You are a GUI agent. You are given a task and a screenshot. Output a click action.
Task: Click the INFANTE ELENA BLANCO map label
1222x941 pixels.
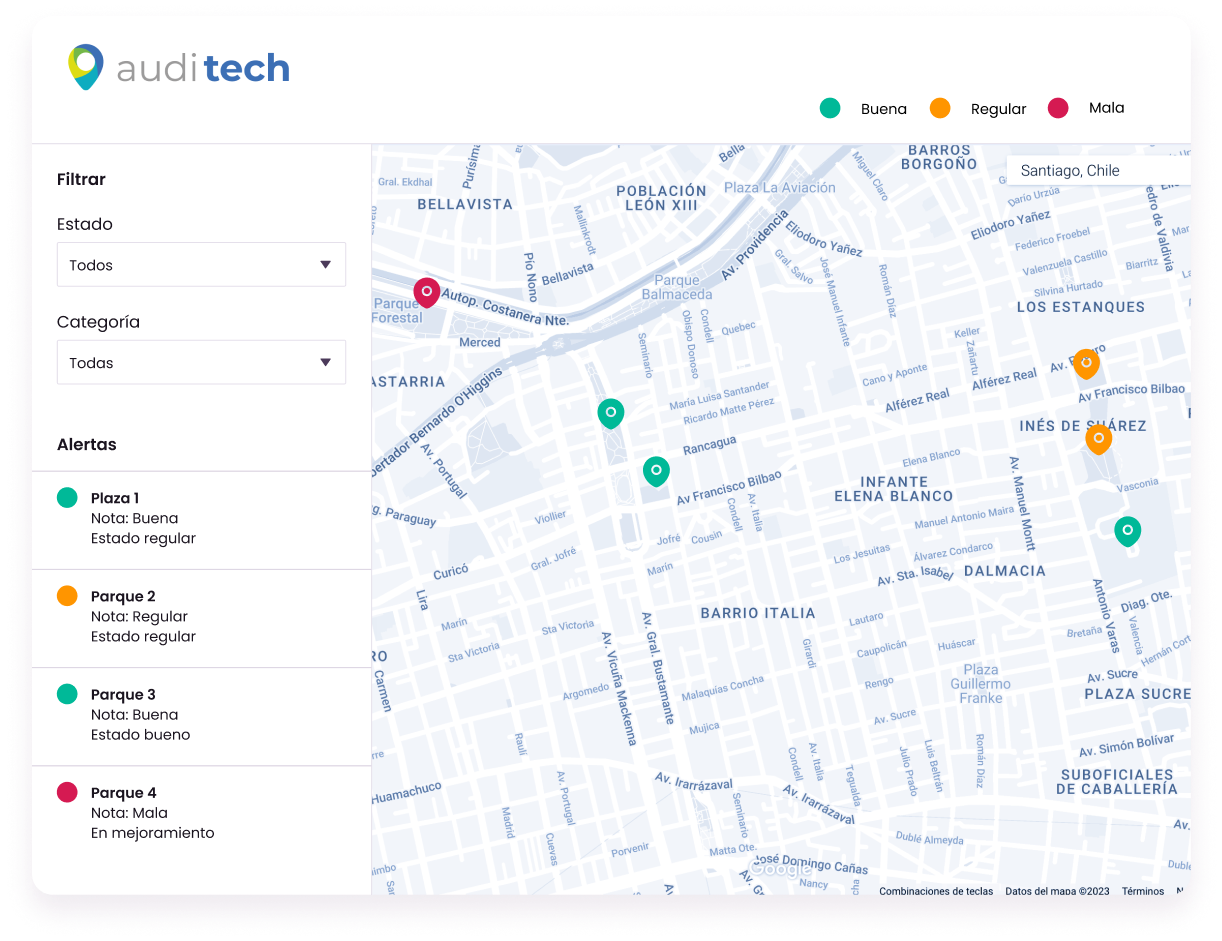pyautogui.click(x=894, y=489)
